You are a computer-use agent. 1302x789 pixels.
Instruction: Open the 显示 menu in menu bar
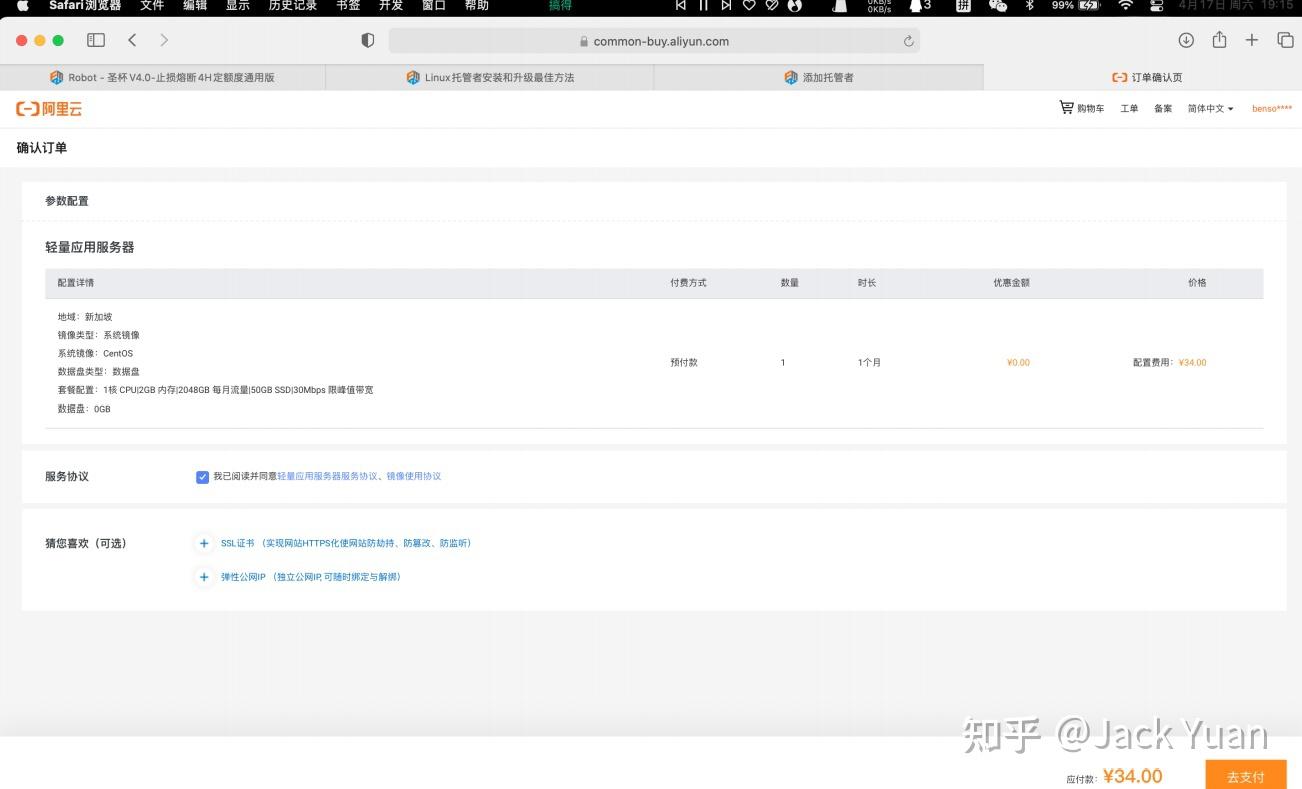tap(238, 5)
